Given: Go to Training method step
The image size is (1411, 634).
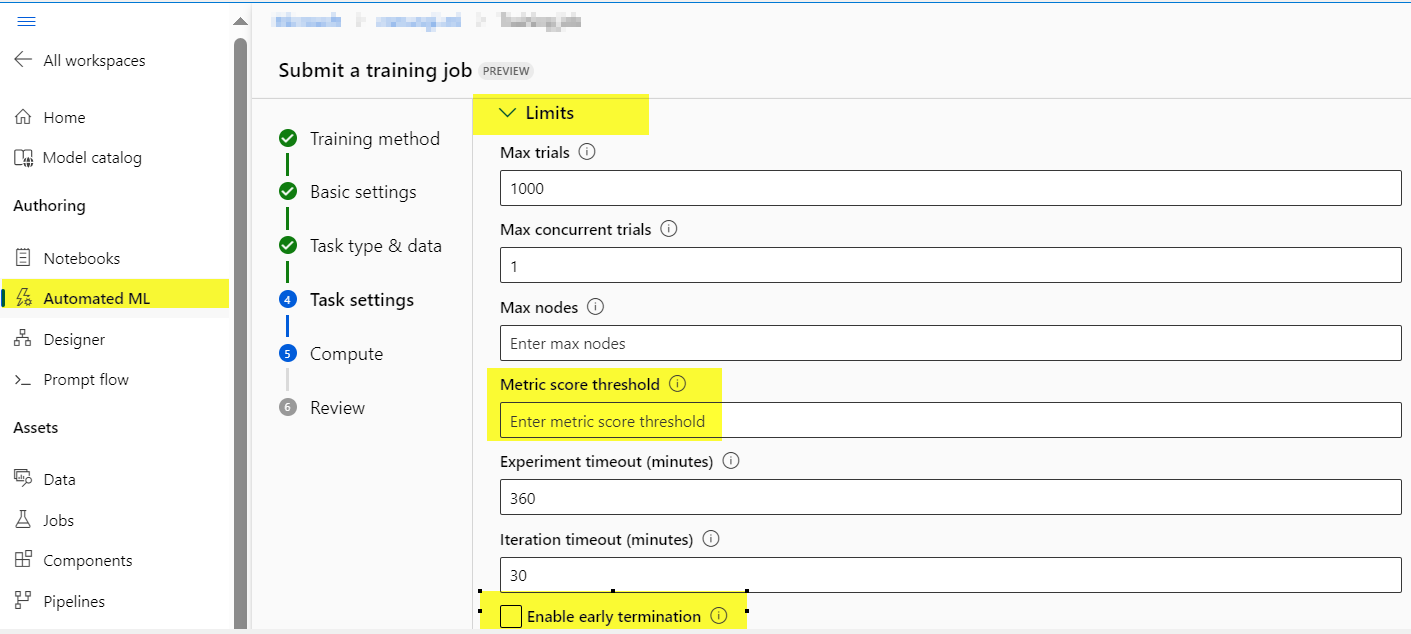Looking at the screenshot, I should pos(375,139).
